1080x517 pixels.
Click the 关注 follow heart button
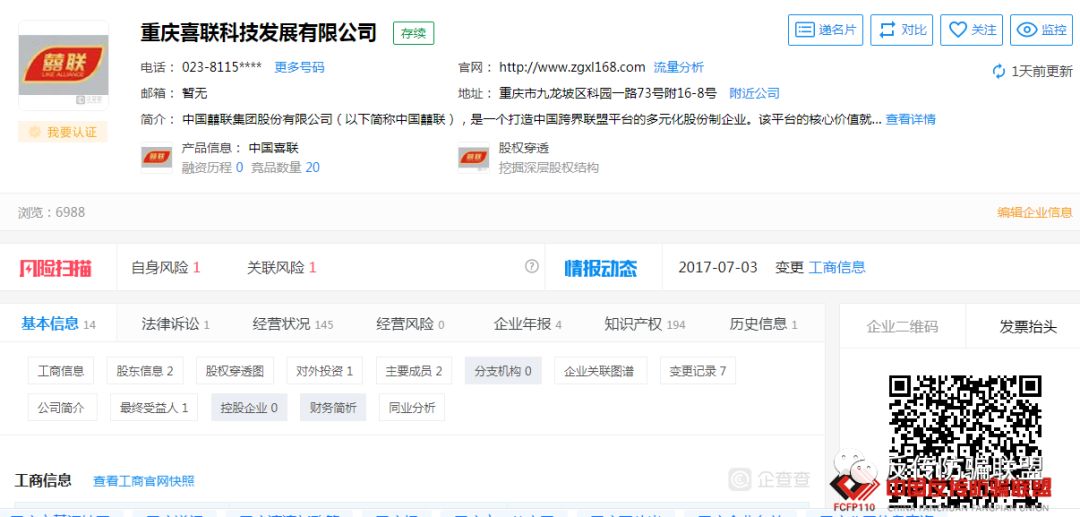(x=971, y=30)
